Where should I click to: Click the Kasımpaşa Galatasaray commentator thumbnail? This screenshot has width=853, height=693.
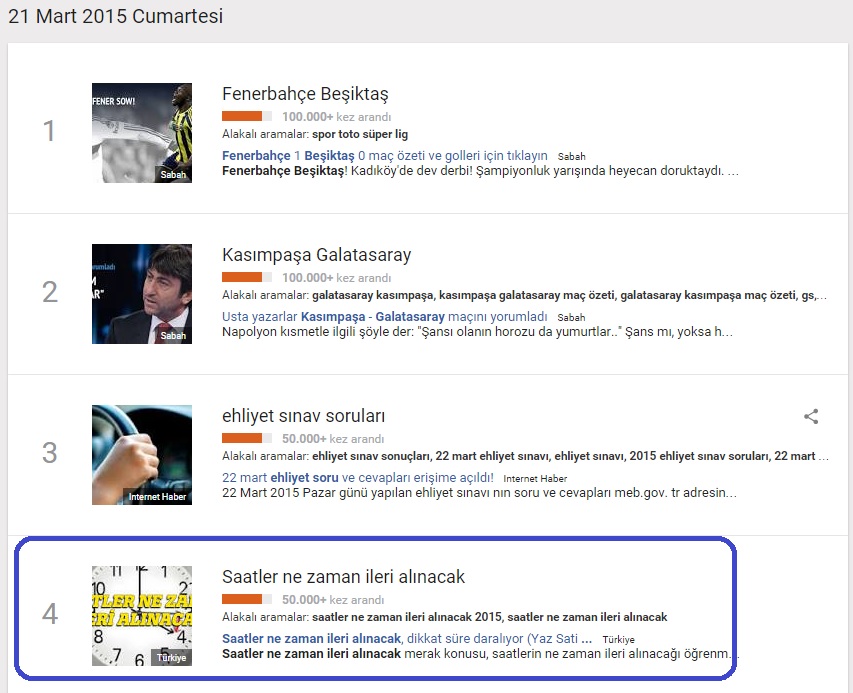click(142, 294)
